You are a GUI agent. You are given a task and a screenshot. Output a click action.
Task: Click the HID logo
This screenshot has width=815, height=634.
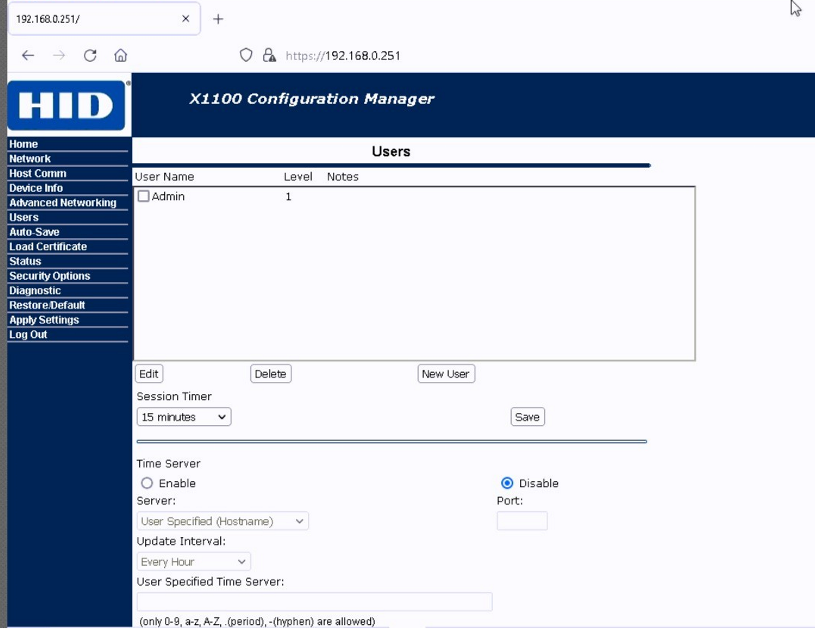(66, 105)
